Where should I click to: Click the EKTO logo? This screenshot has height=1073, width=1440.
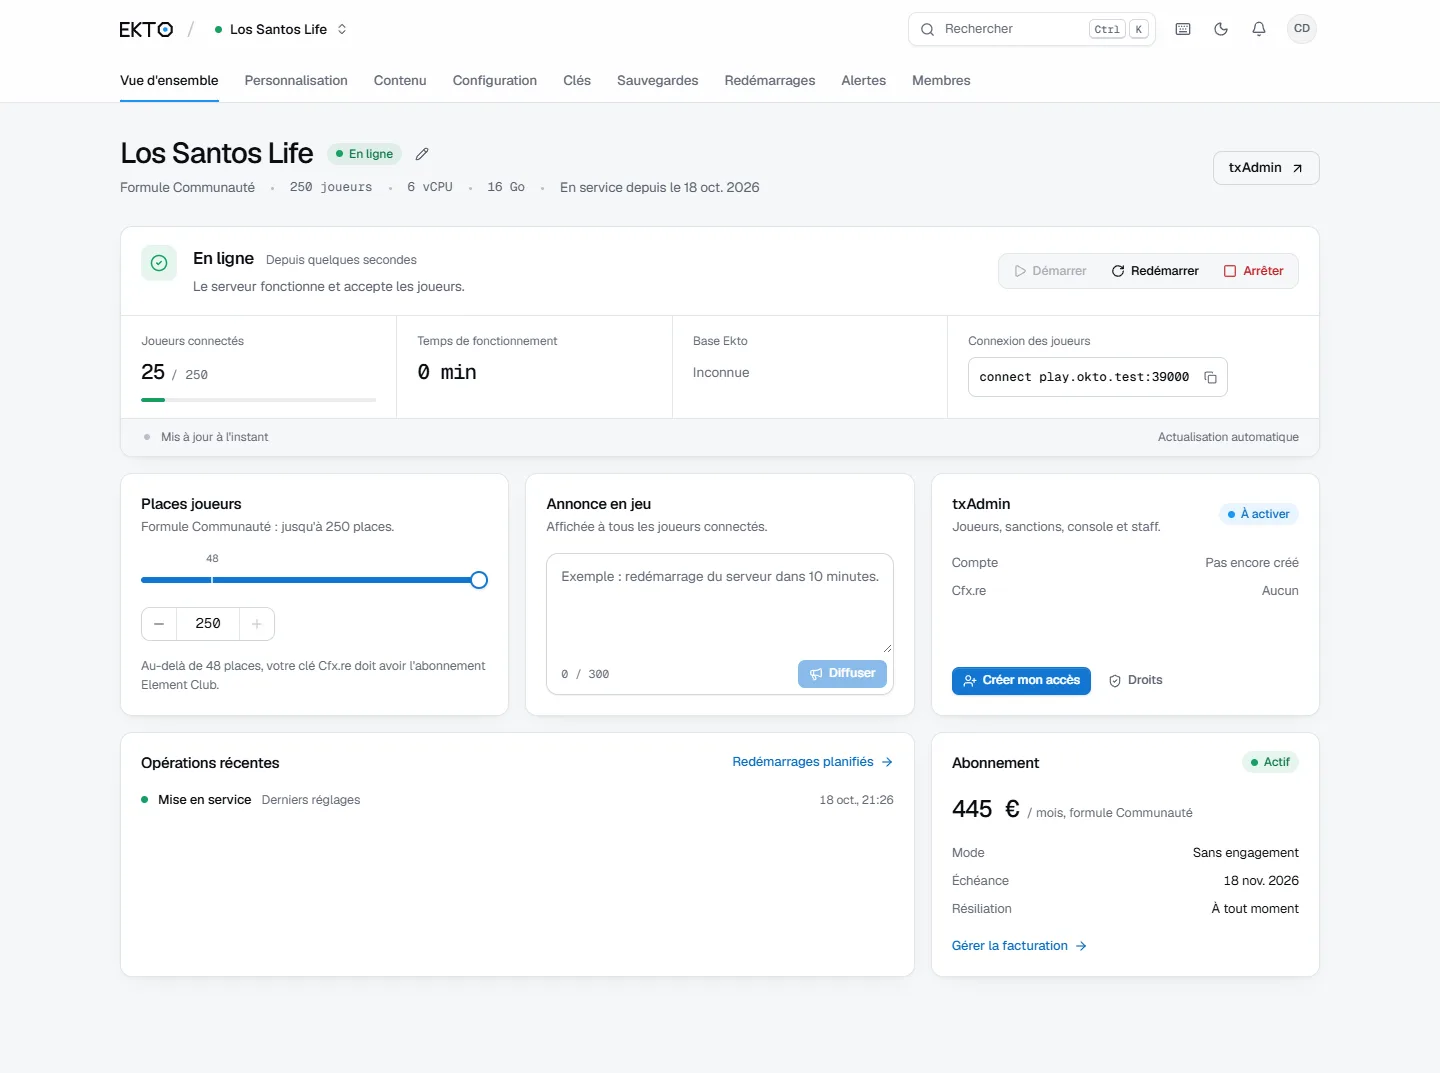tap(146, 29)
